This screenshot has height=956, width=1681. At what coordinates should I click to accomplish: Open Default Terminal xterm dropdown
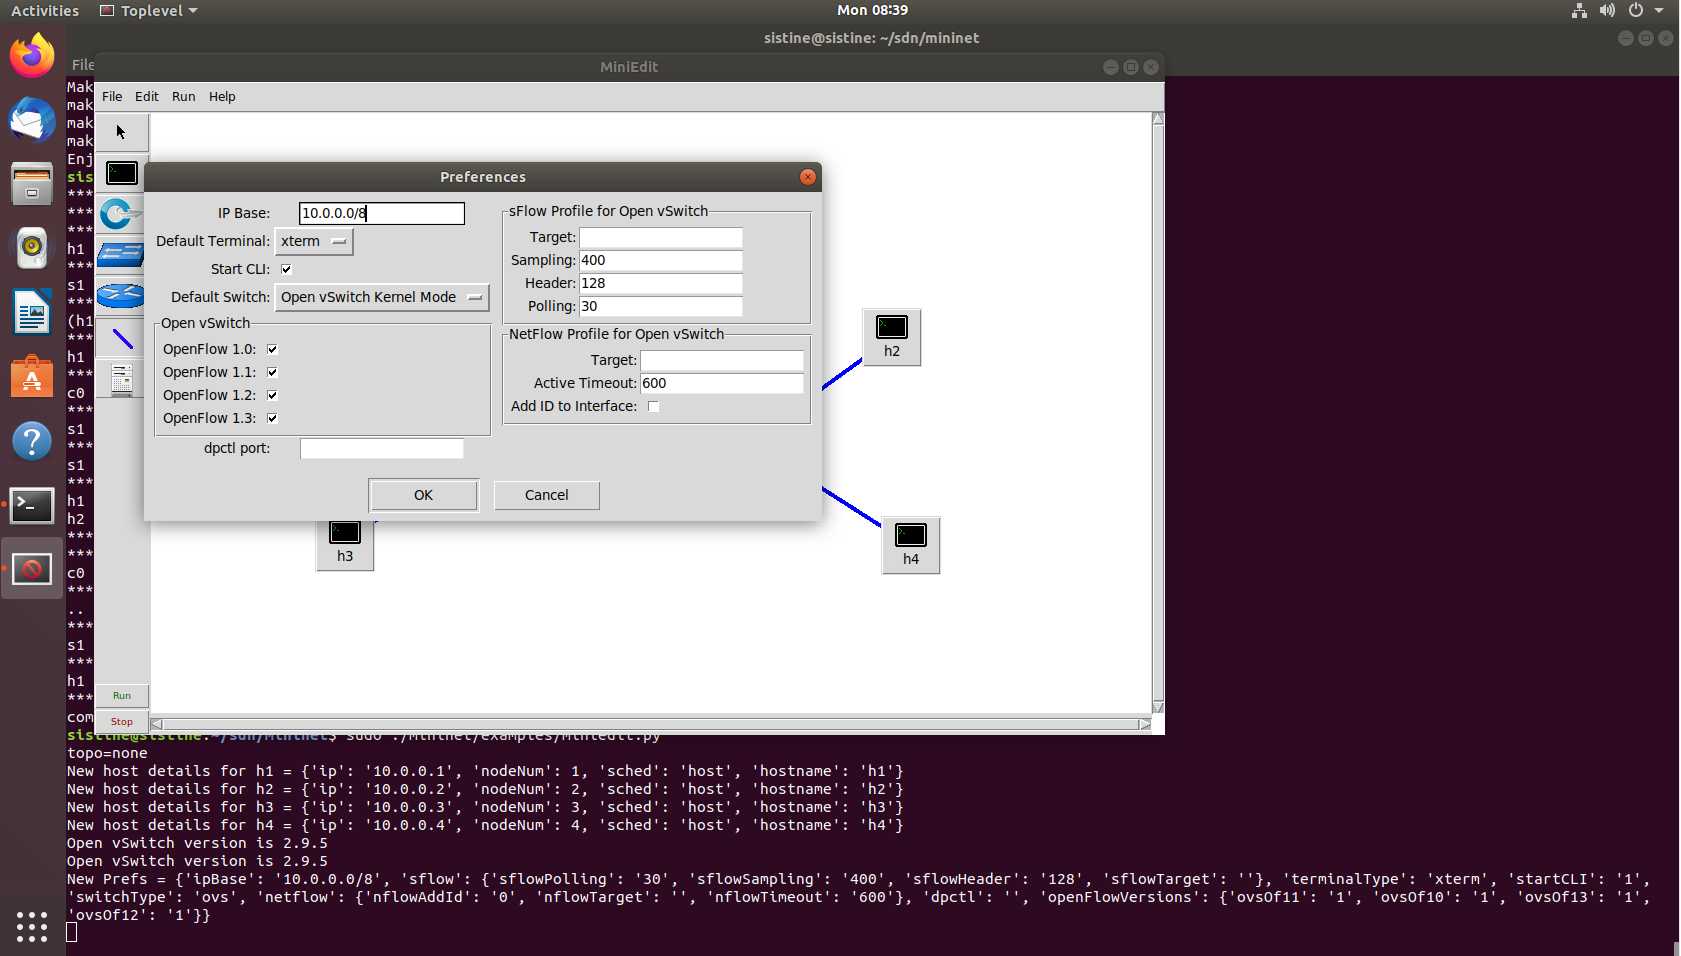click(314, 241)
